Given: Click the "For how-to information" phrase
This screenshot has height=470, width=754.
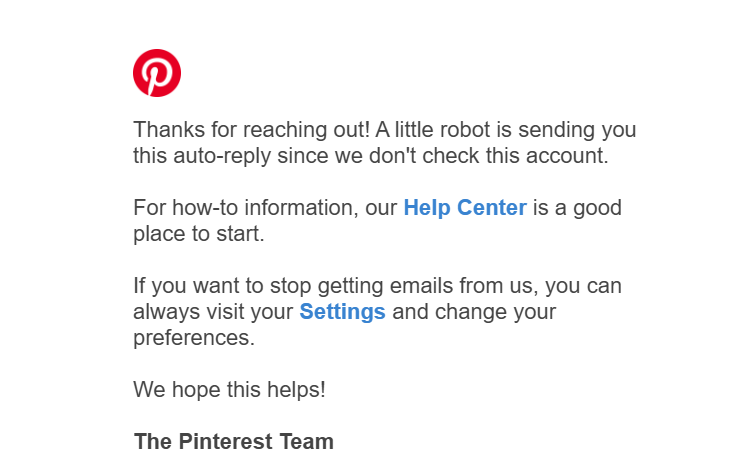Looking at the screenshot, I should click(246, 208).
